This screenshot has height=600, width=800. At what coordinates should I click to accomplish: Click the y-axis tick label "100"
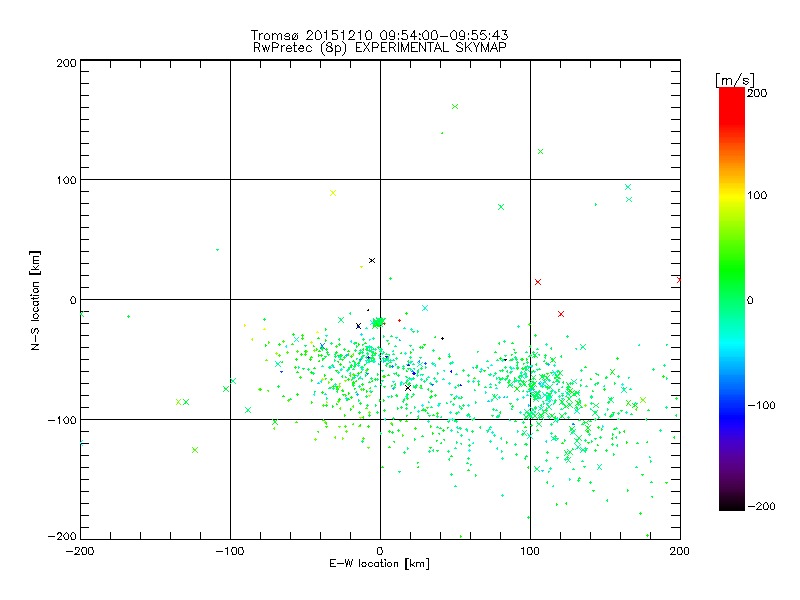pos(66,180)
